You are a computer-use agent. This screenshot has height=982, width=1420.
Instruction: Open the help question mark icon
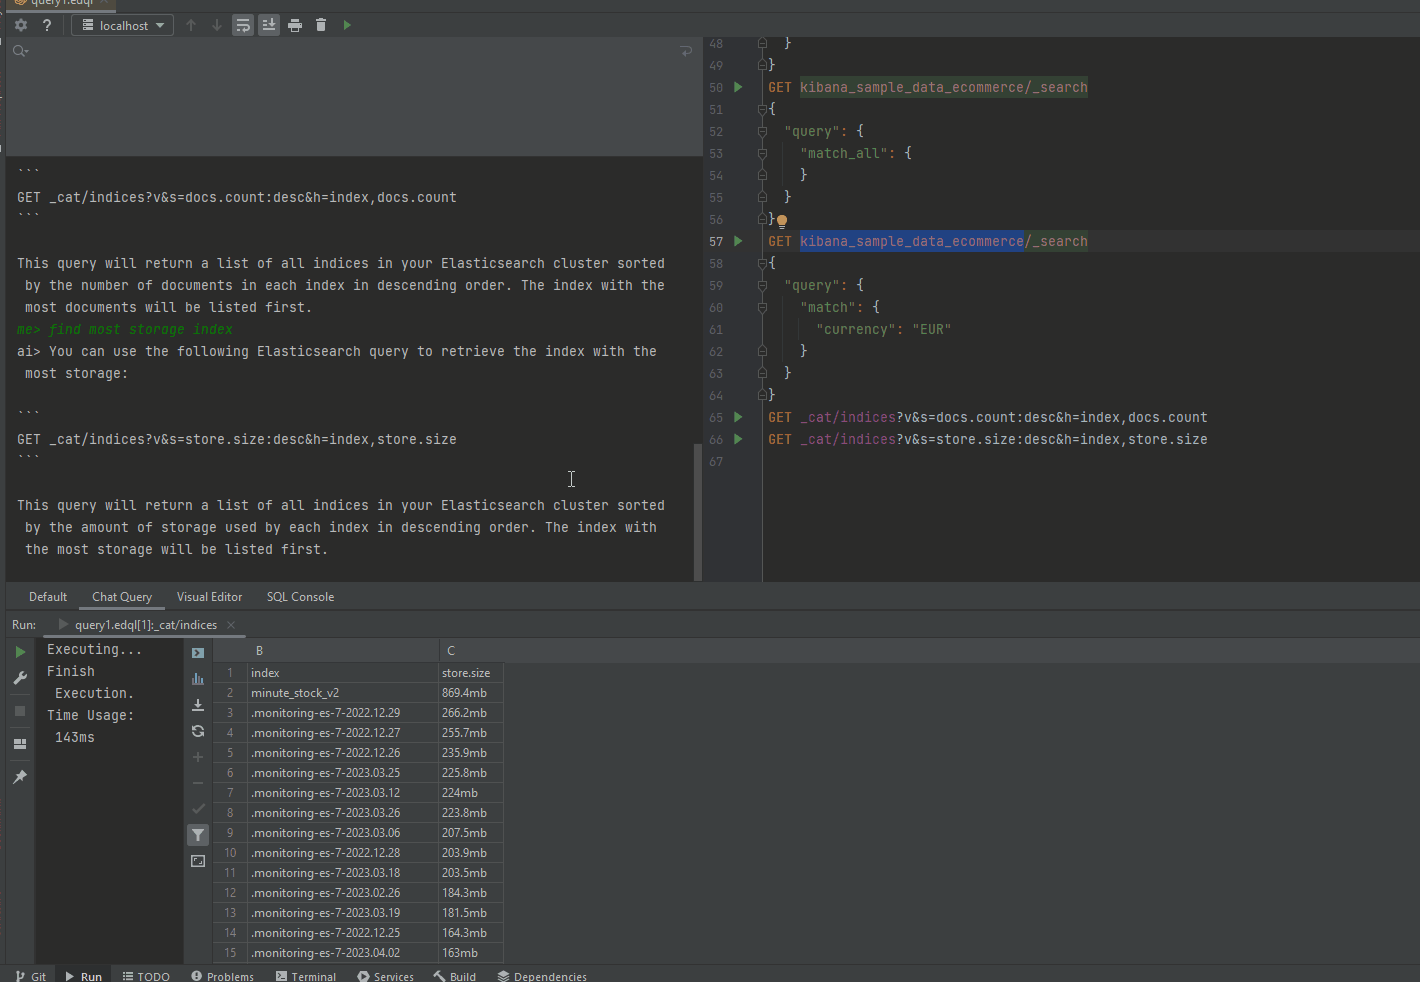46,25
